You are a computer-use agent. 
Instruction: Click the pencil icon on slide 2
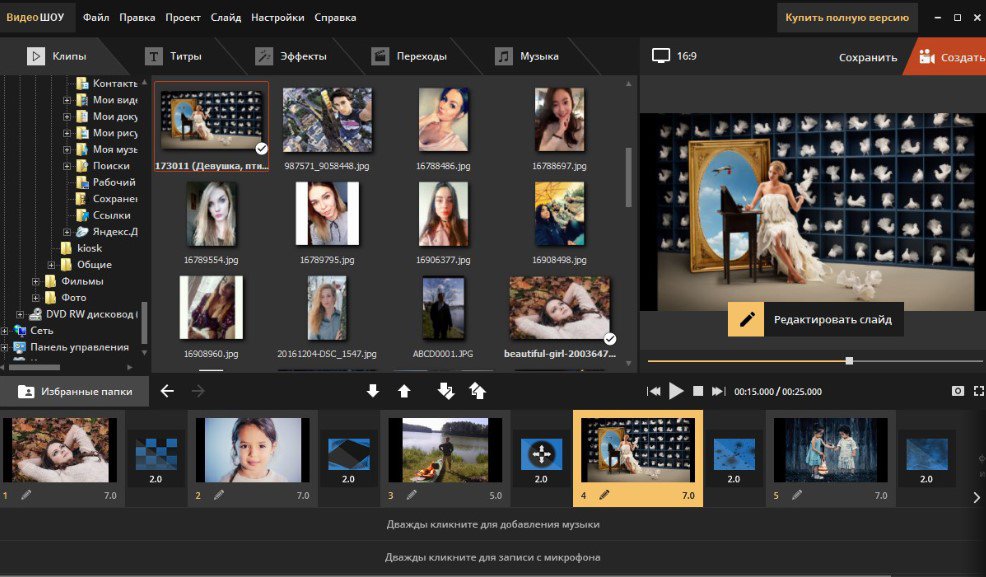[219, 495]
